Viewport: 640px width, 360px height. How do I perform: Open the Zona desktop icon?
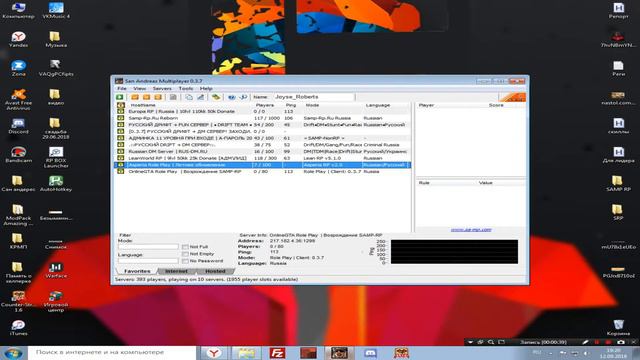point(18,68)
